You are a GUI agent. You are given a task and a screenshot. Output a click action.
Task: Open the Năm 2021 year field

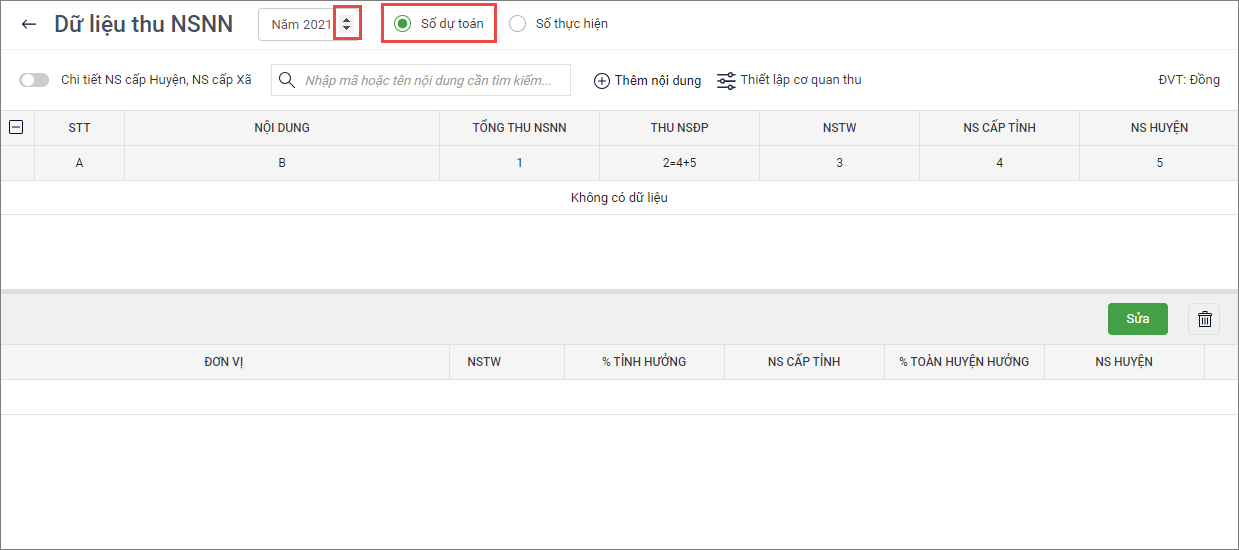[x=300, y=24]
